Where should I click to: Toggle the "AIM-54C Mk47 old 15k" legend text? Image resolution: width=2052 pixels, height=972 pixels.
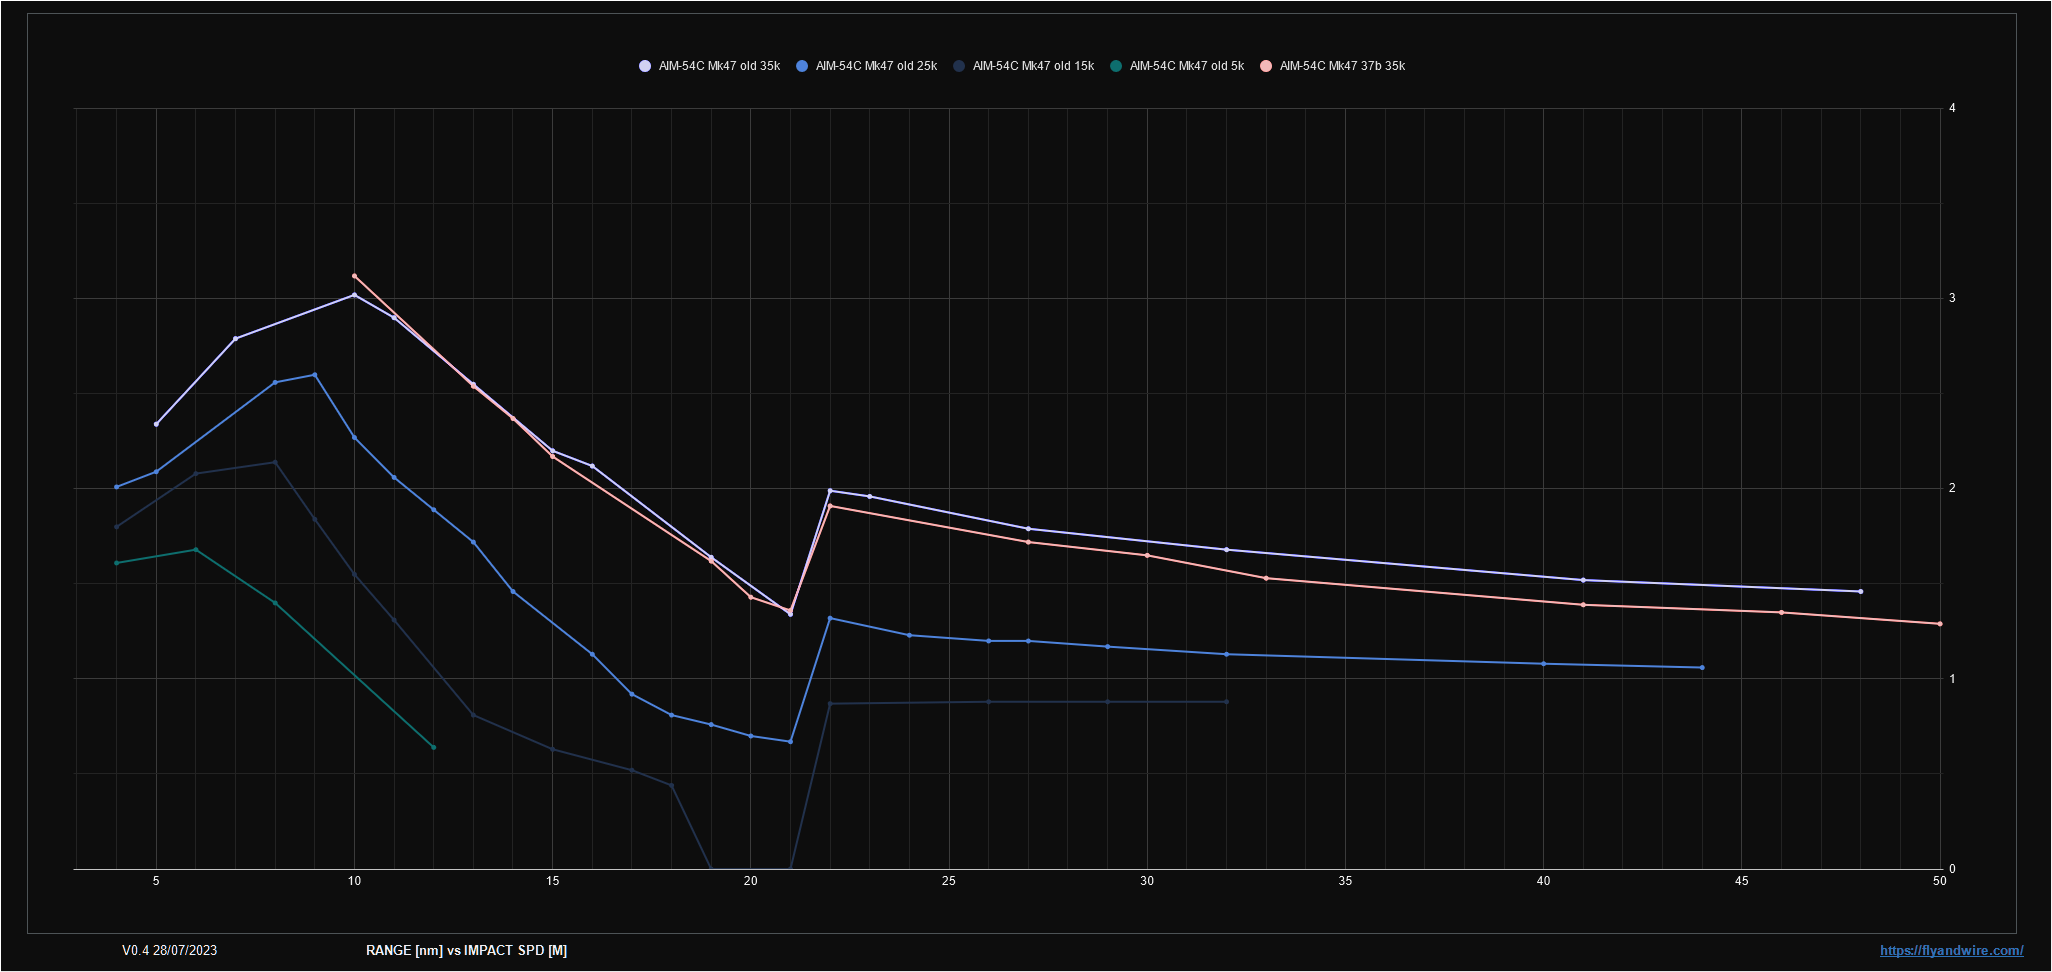(x=1033, y=66)
